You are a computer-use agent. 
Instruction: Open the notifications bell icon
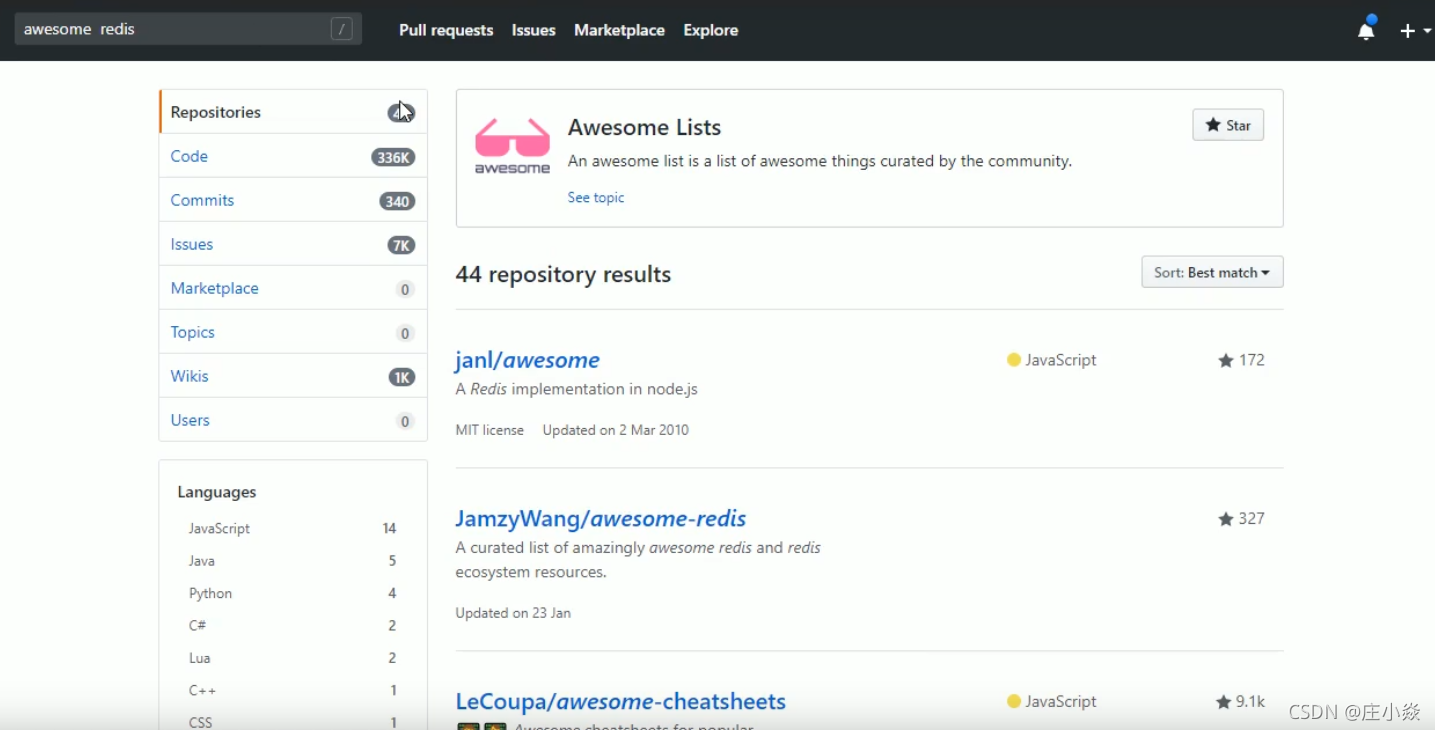pyautogui.click(x=1366, y=30)
